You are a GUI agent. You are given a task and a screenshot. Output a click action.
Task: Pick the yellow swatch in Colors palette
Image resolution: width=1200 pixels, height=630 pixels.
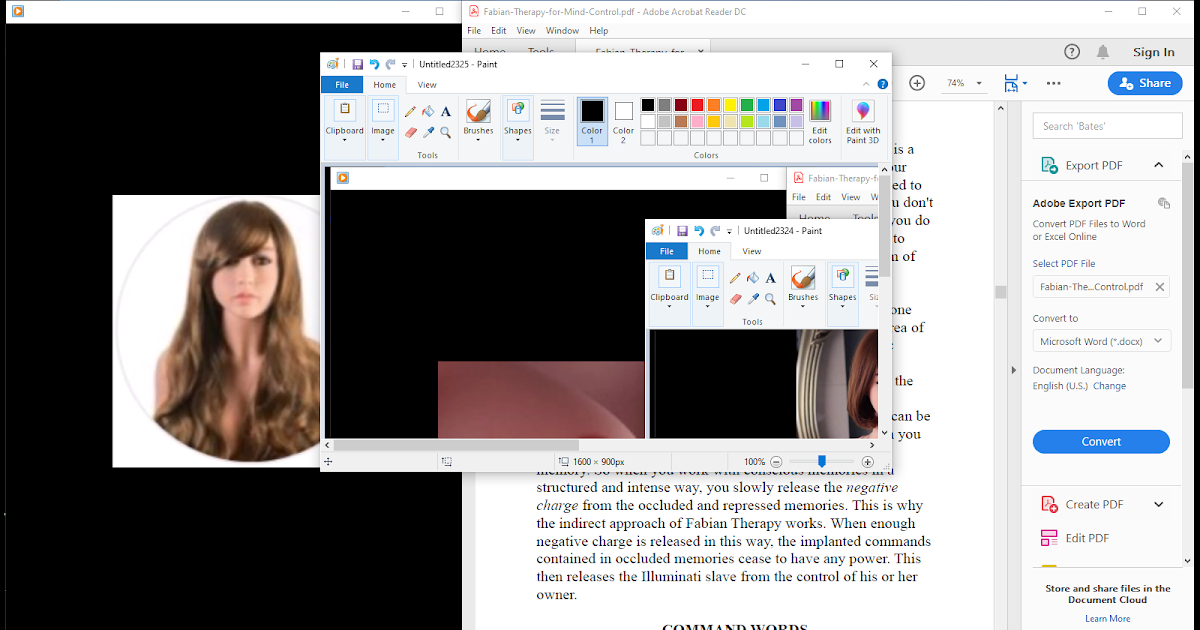click(730, 105)
